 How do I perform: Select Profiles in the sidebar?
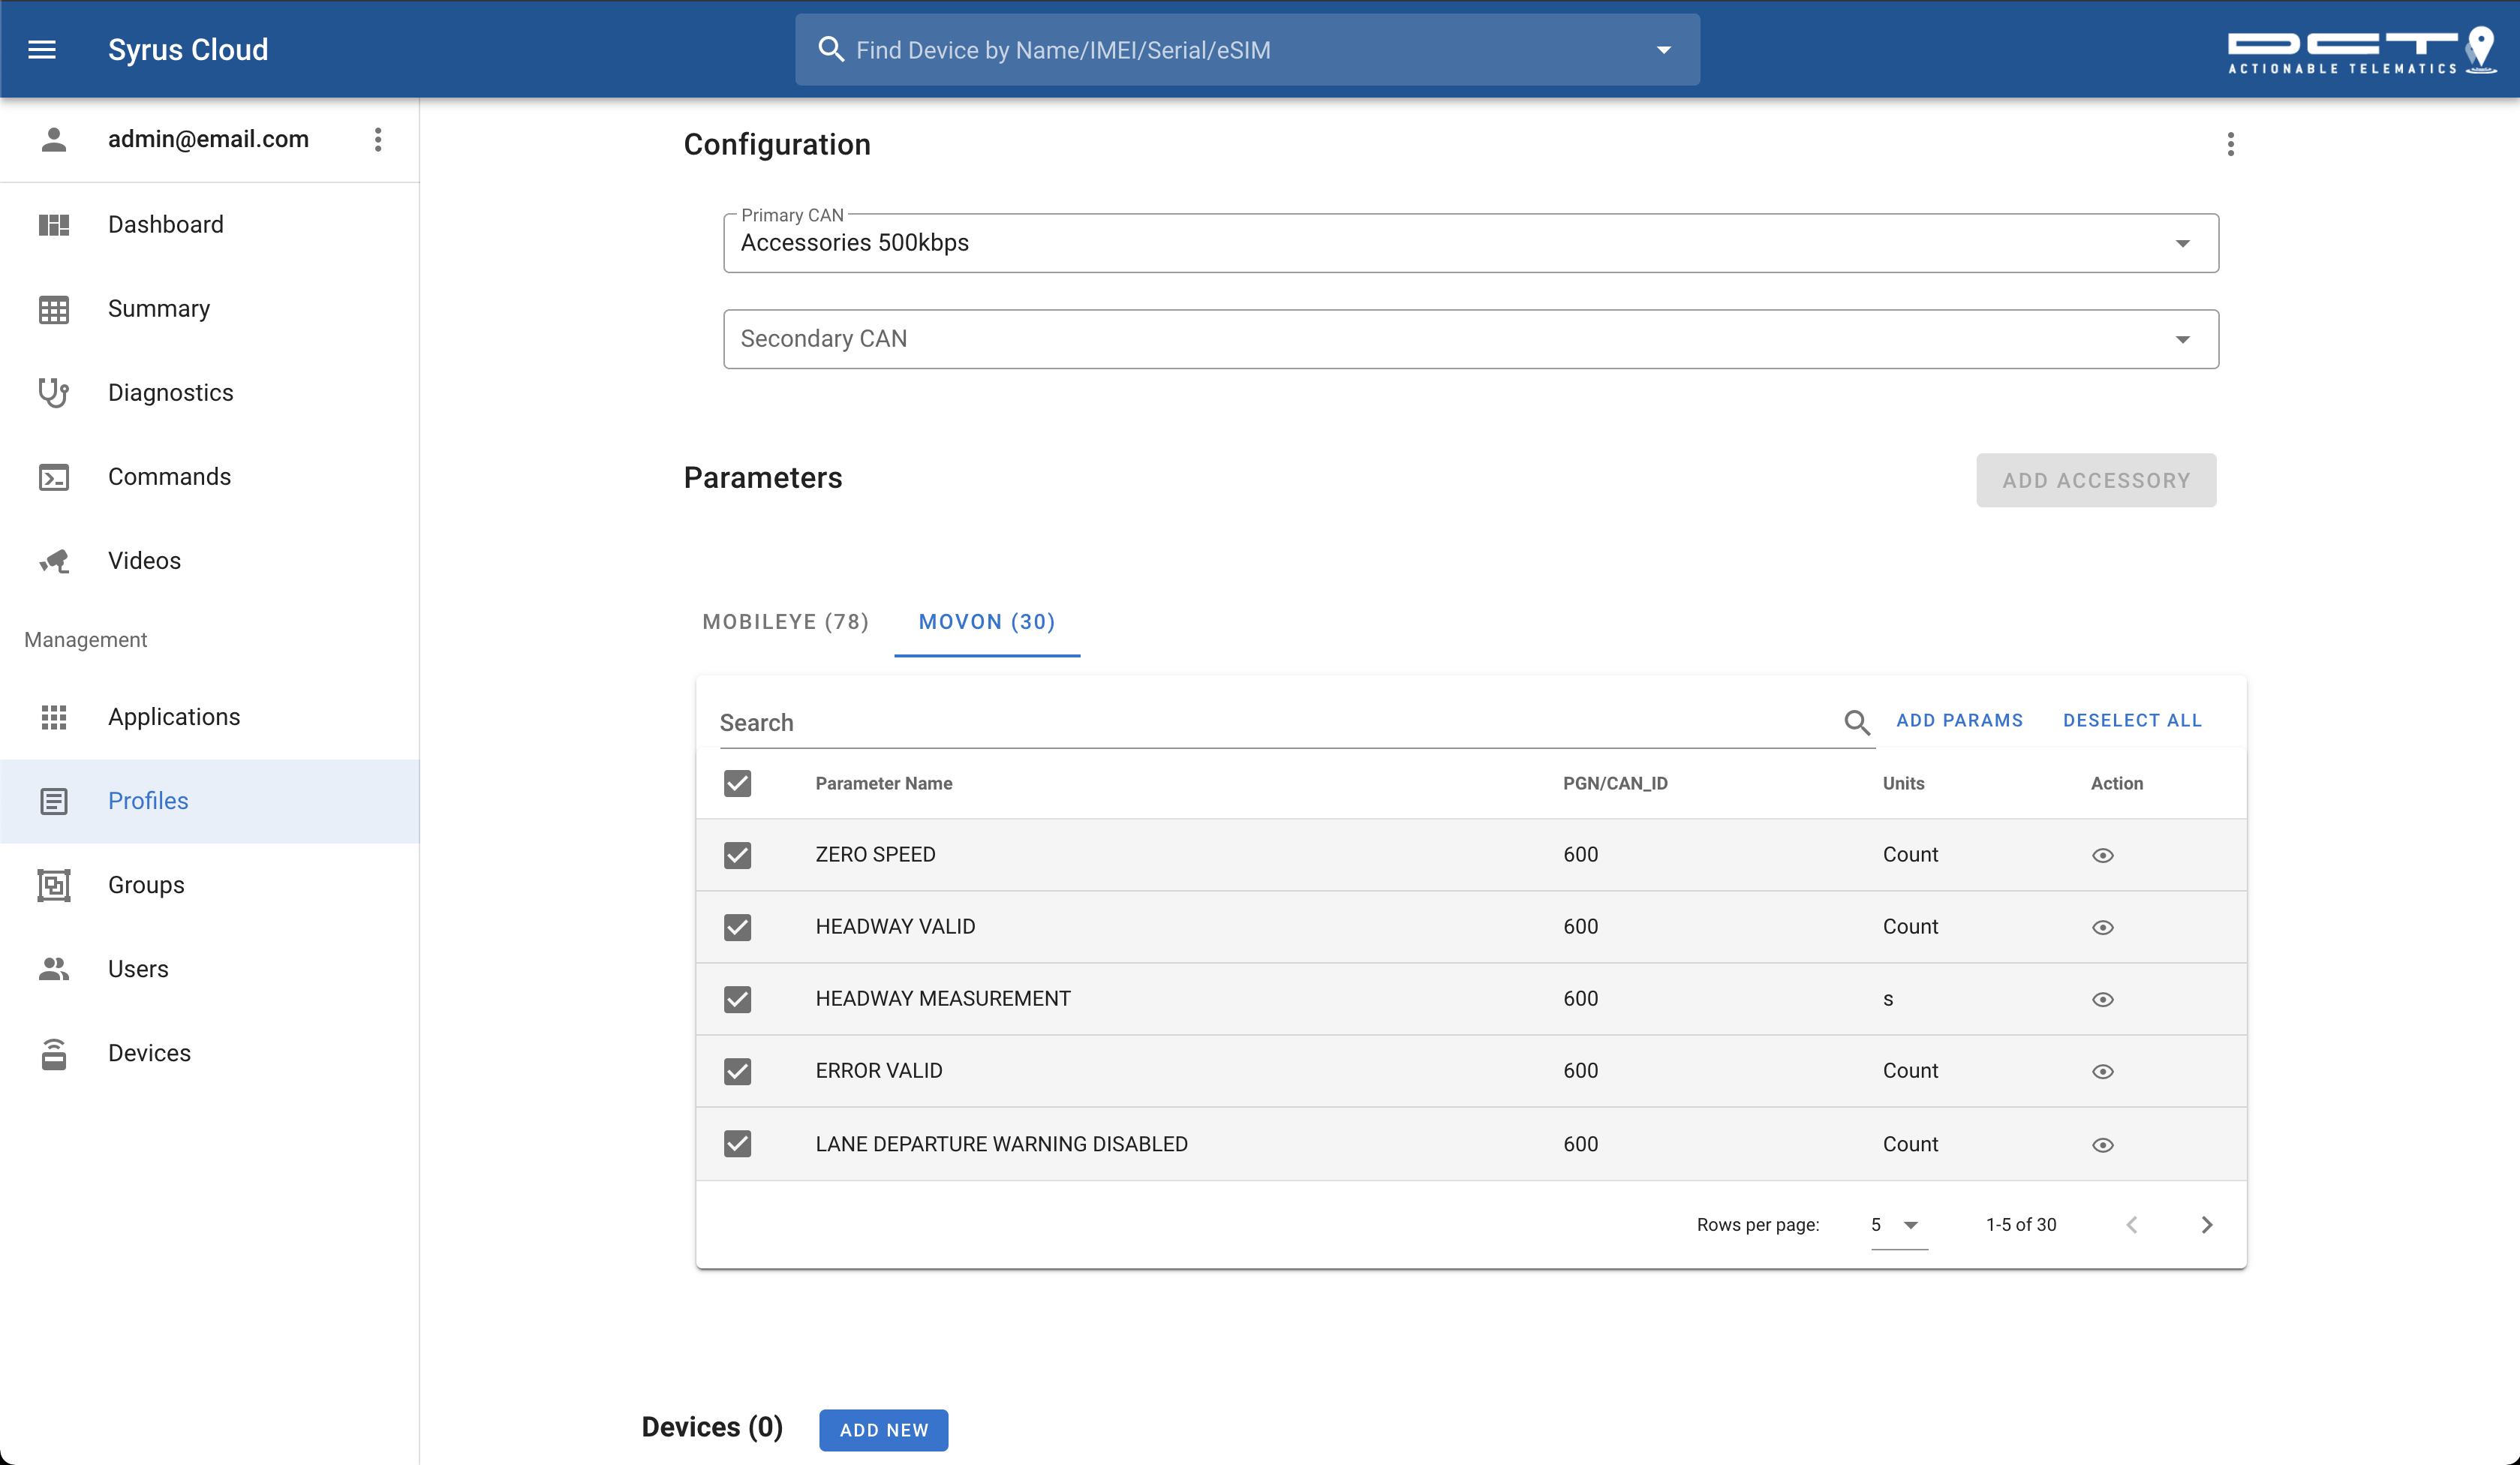210,801
